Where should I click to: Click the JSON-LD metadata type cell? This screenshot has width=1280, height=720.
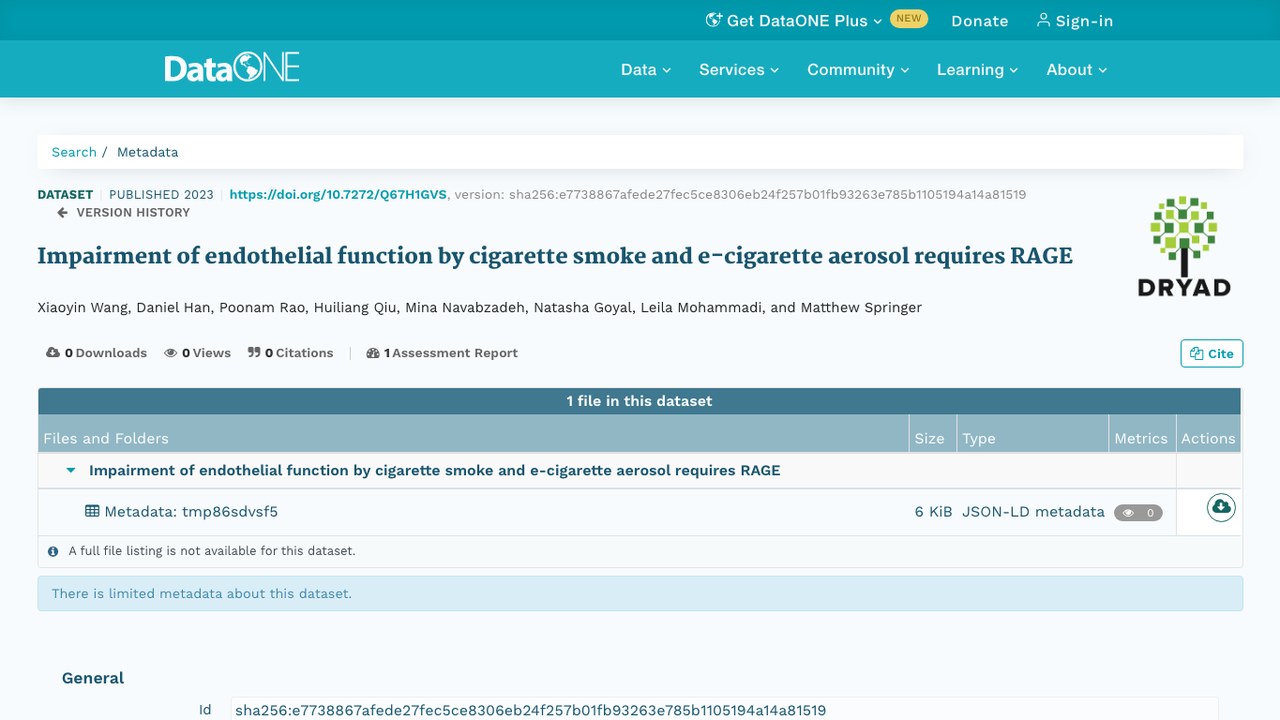tap(1033, 511)
